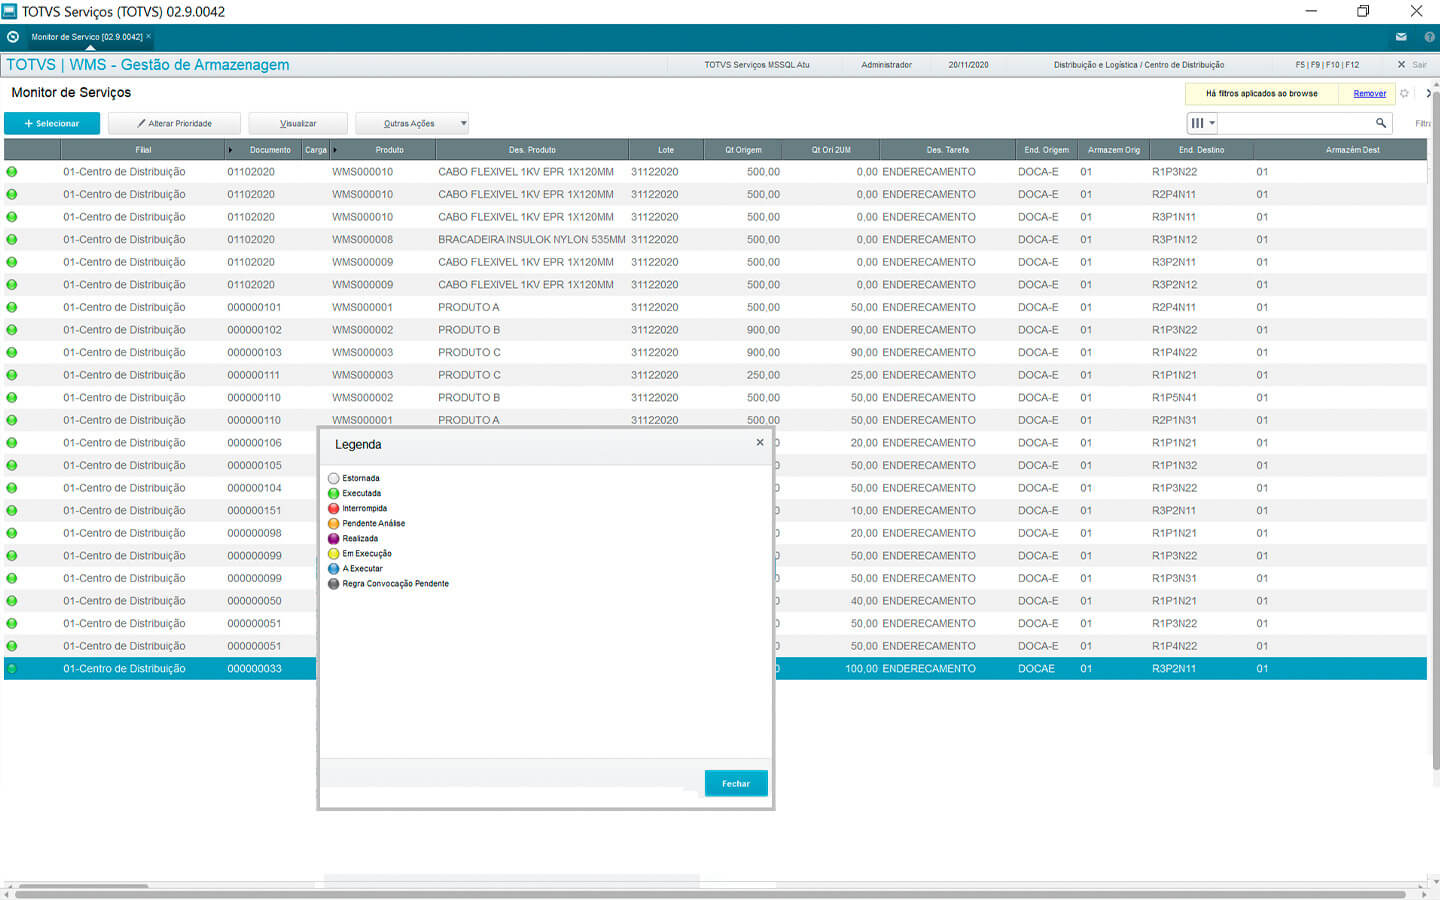Click the magnifier search icon
Screen dimensions: 1440x900
pyautogui.click(x=1381, y=123)
